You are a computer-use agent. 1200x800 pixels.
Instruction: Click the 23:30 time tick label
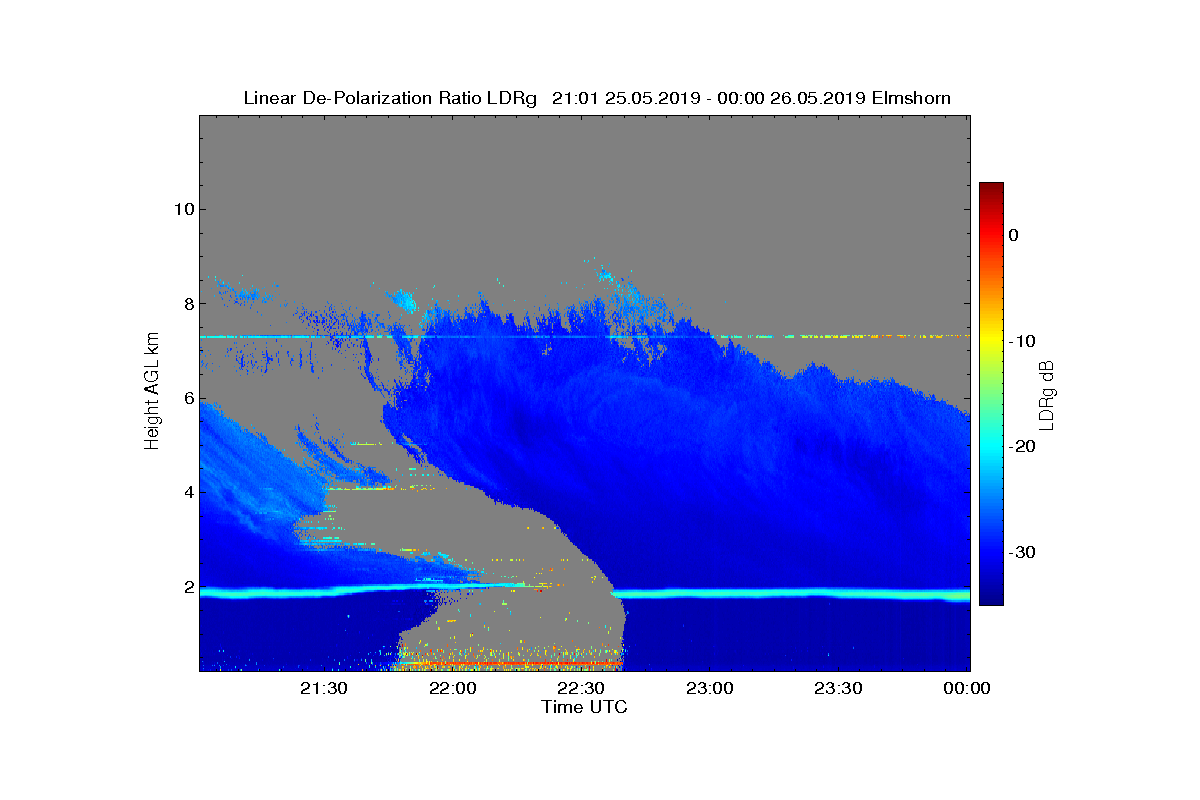point(838,688)
